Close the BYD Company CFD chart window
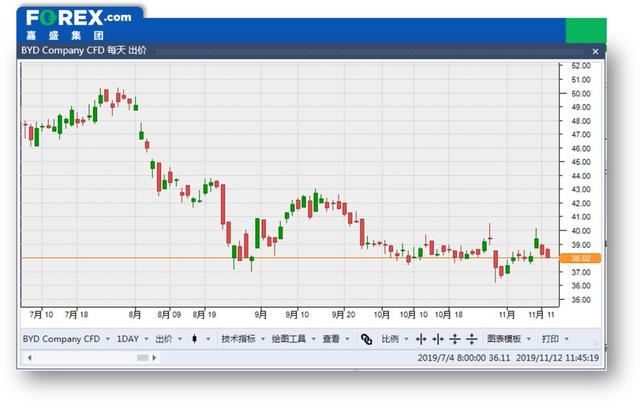 (595, 51)
